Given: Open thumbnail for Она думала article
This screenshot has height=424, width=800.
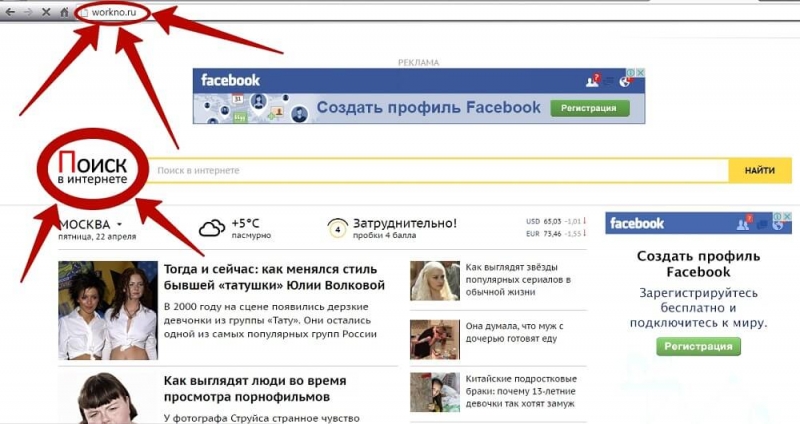Looking at the screenshot, I should (435, 340).
